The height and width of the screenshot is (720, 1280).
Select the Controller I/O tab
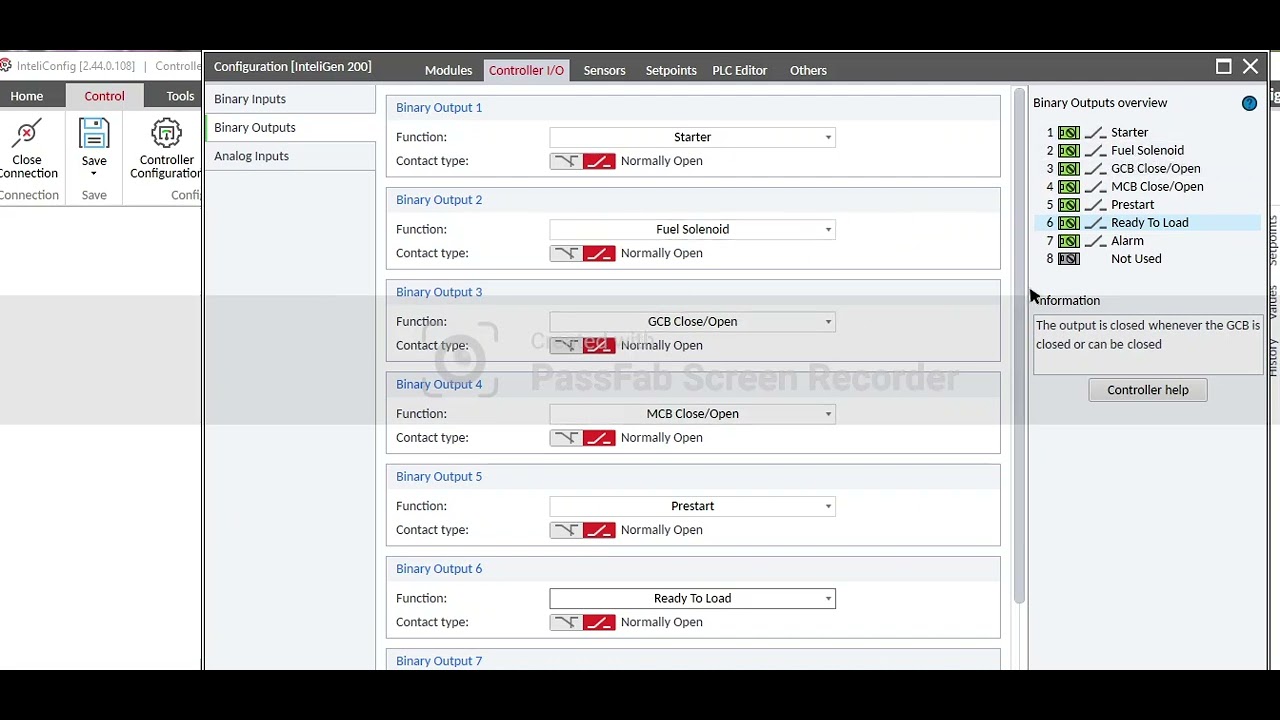[526, 70]
